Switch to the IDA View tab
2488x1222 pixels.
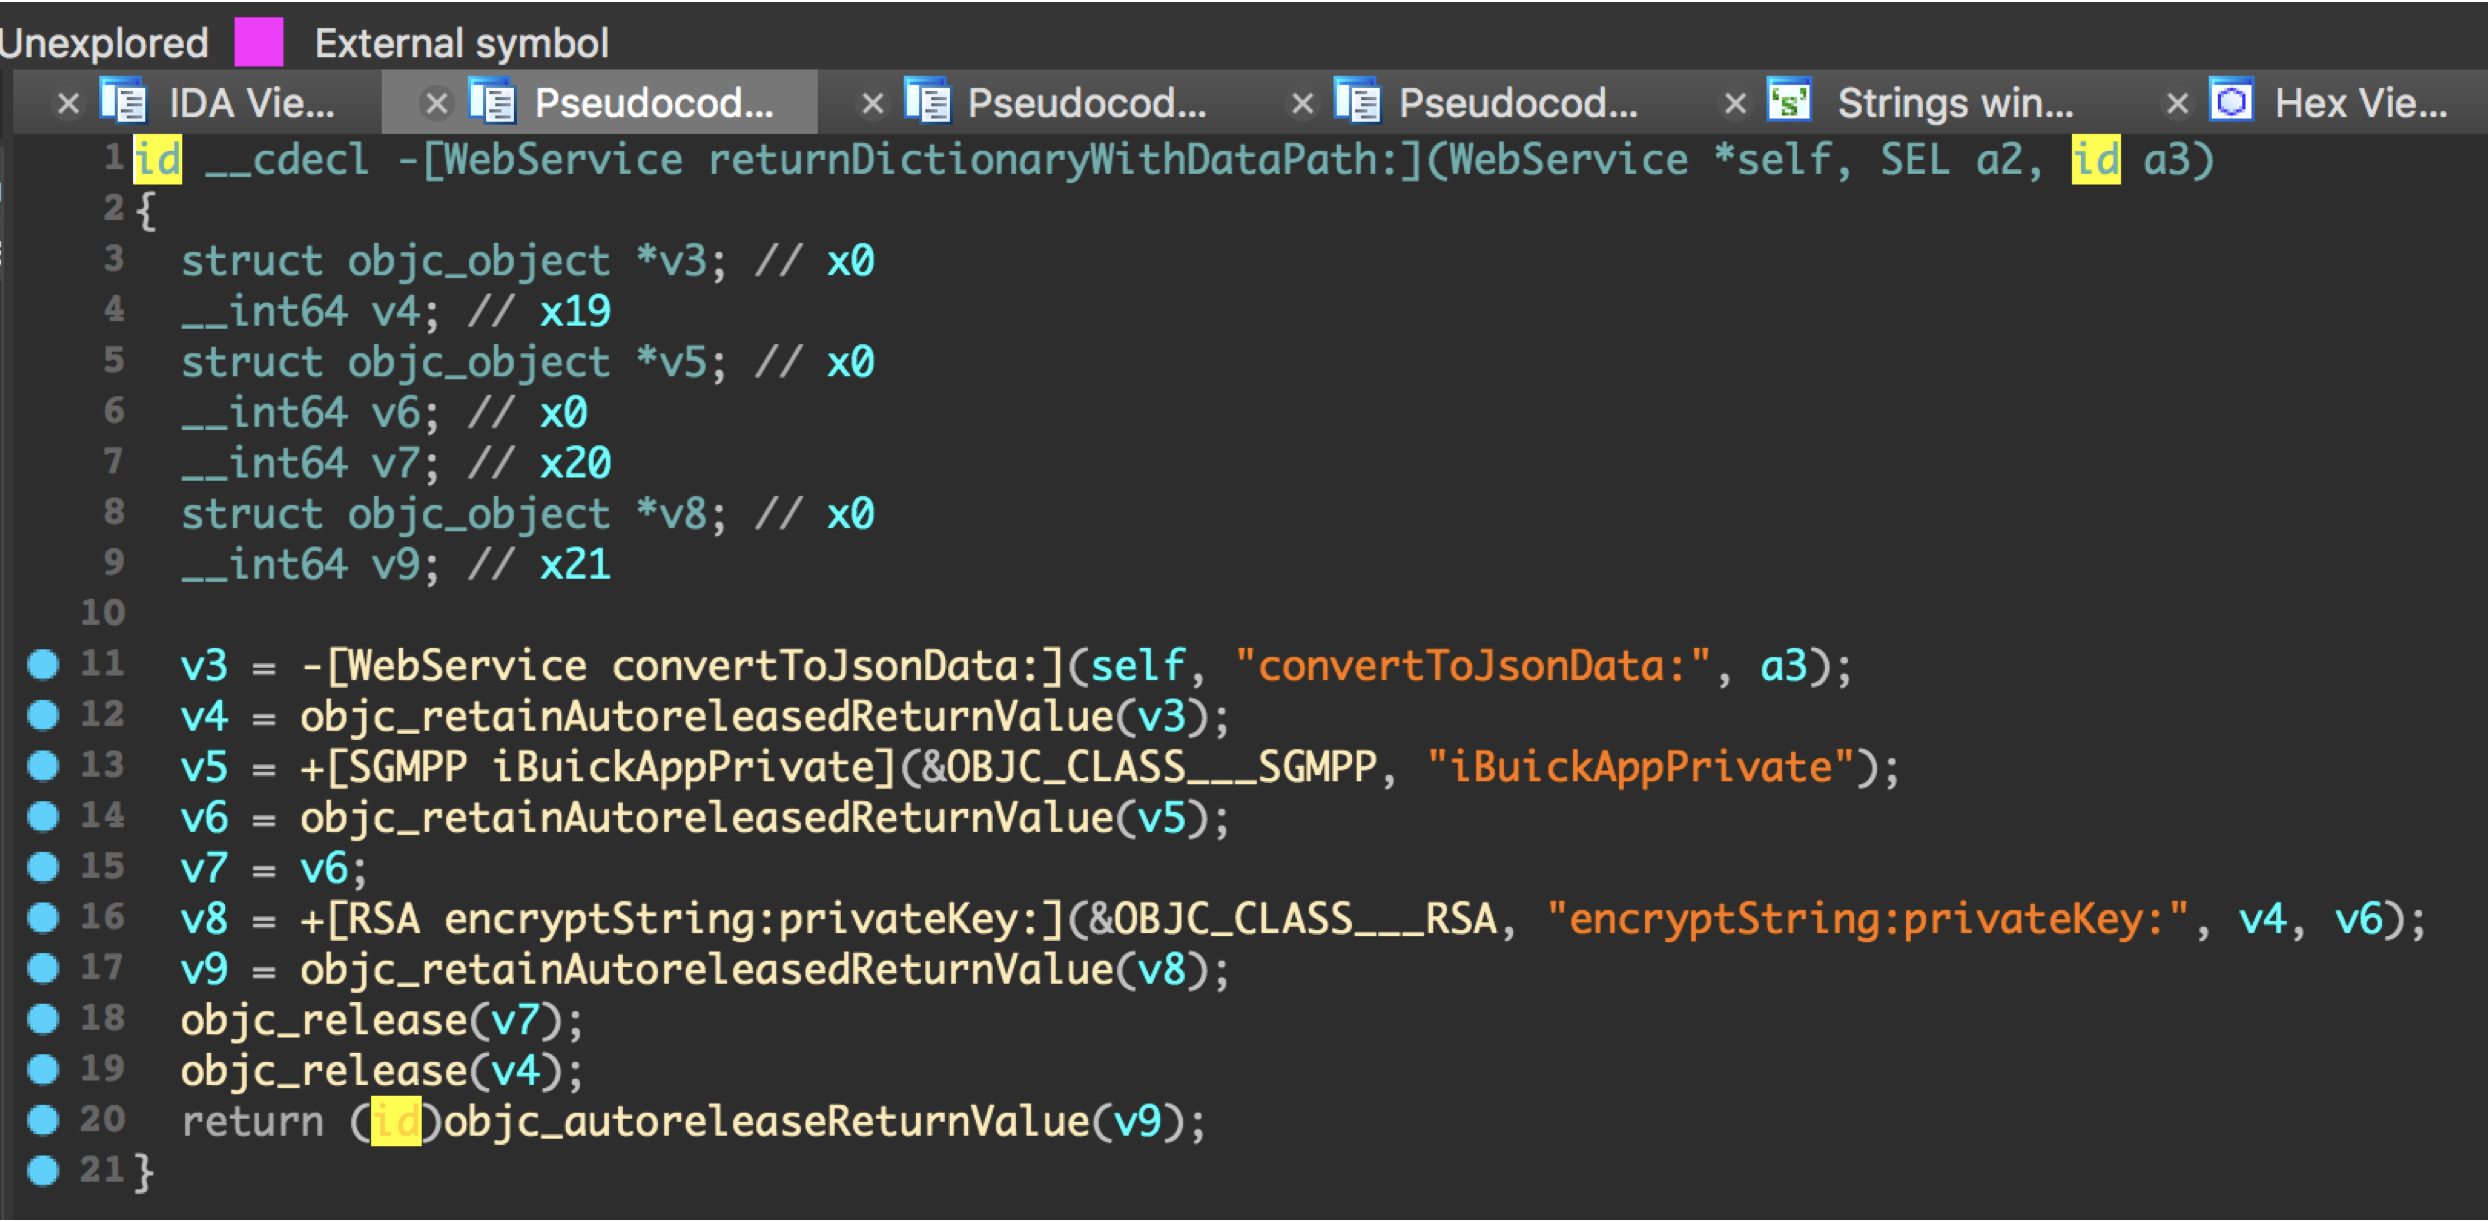coord(250,103)
